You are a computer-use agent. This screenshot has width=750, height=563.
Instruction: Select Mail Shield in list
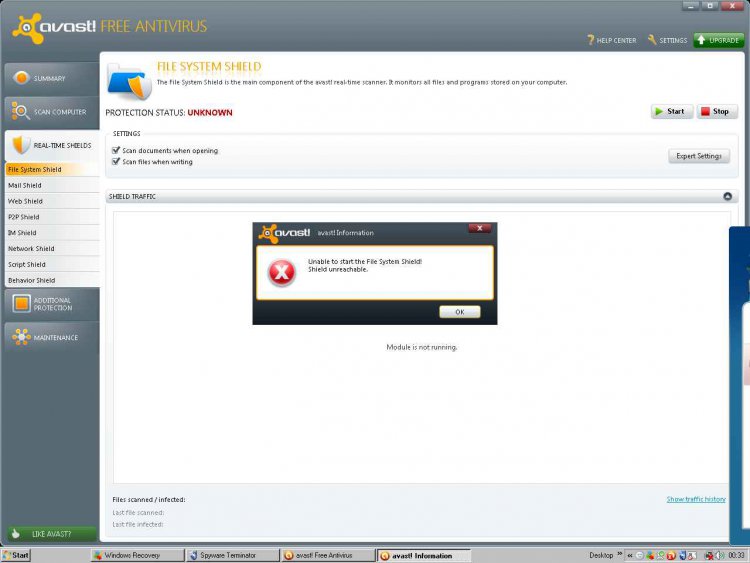pyautogui.click(x=52, y=185)
